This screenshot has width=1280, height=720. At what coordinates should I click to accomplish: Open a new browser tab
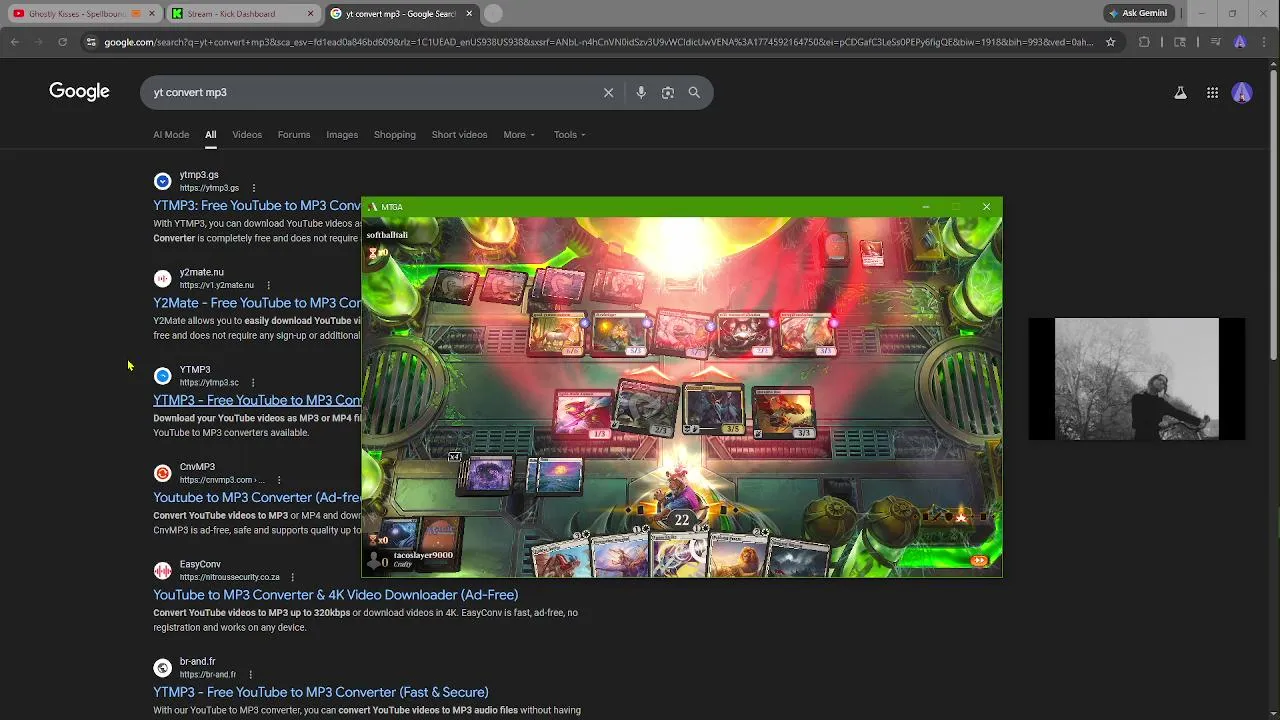(493, 14)
